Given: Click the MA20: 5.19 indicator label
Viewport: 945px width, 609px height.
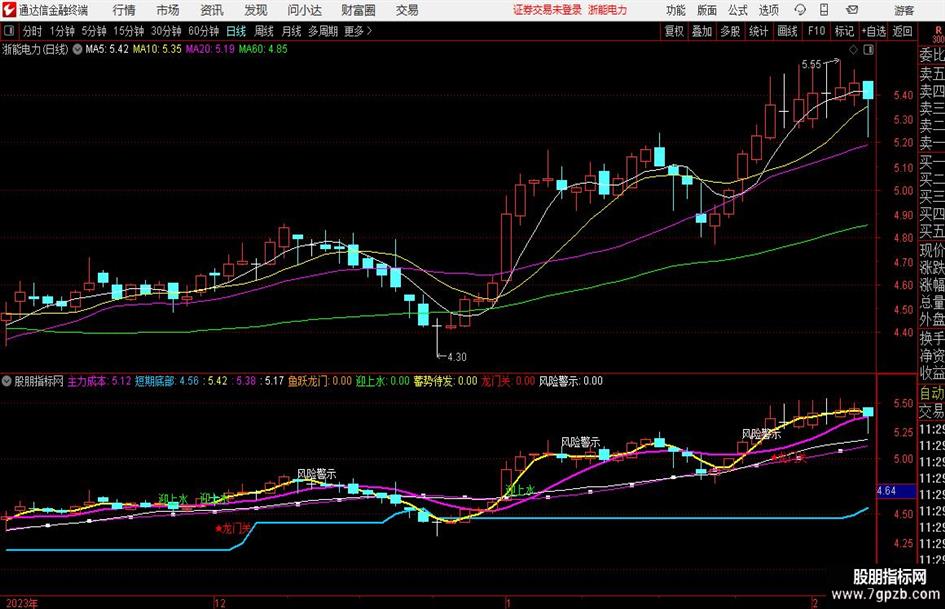Looking at the screenshot, I should [x=210, y=49].
